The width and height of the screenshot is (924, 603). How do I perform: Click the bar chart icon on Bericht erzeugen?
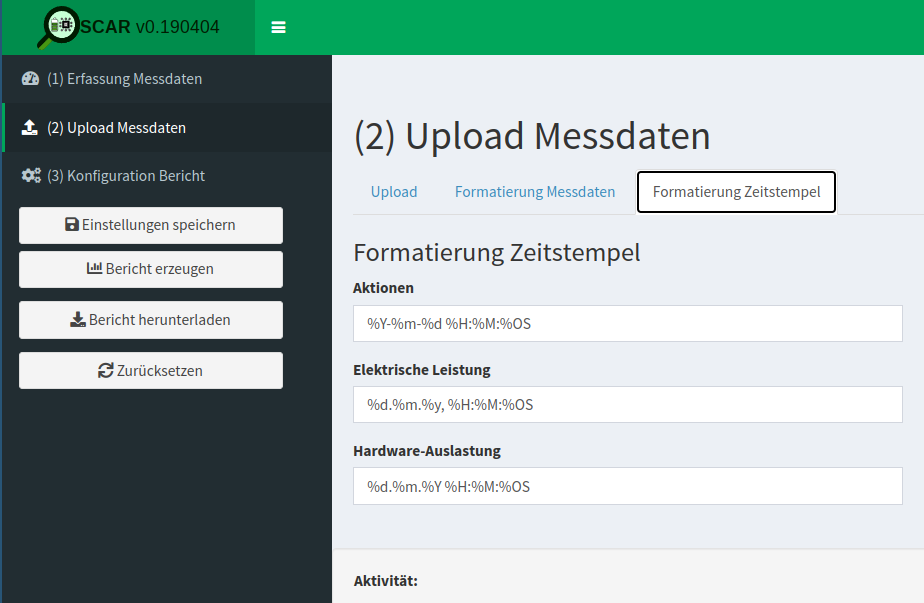pyautogui.click(x=94, y=268)
